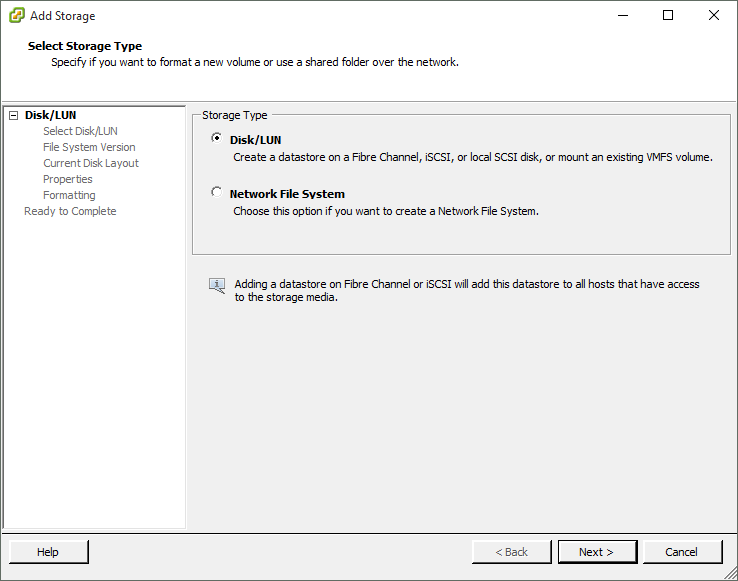Jump to the Current Disk Layout step
The width and height of the screenshot is (738, 581).
coord(91,163)
